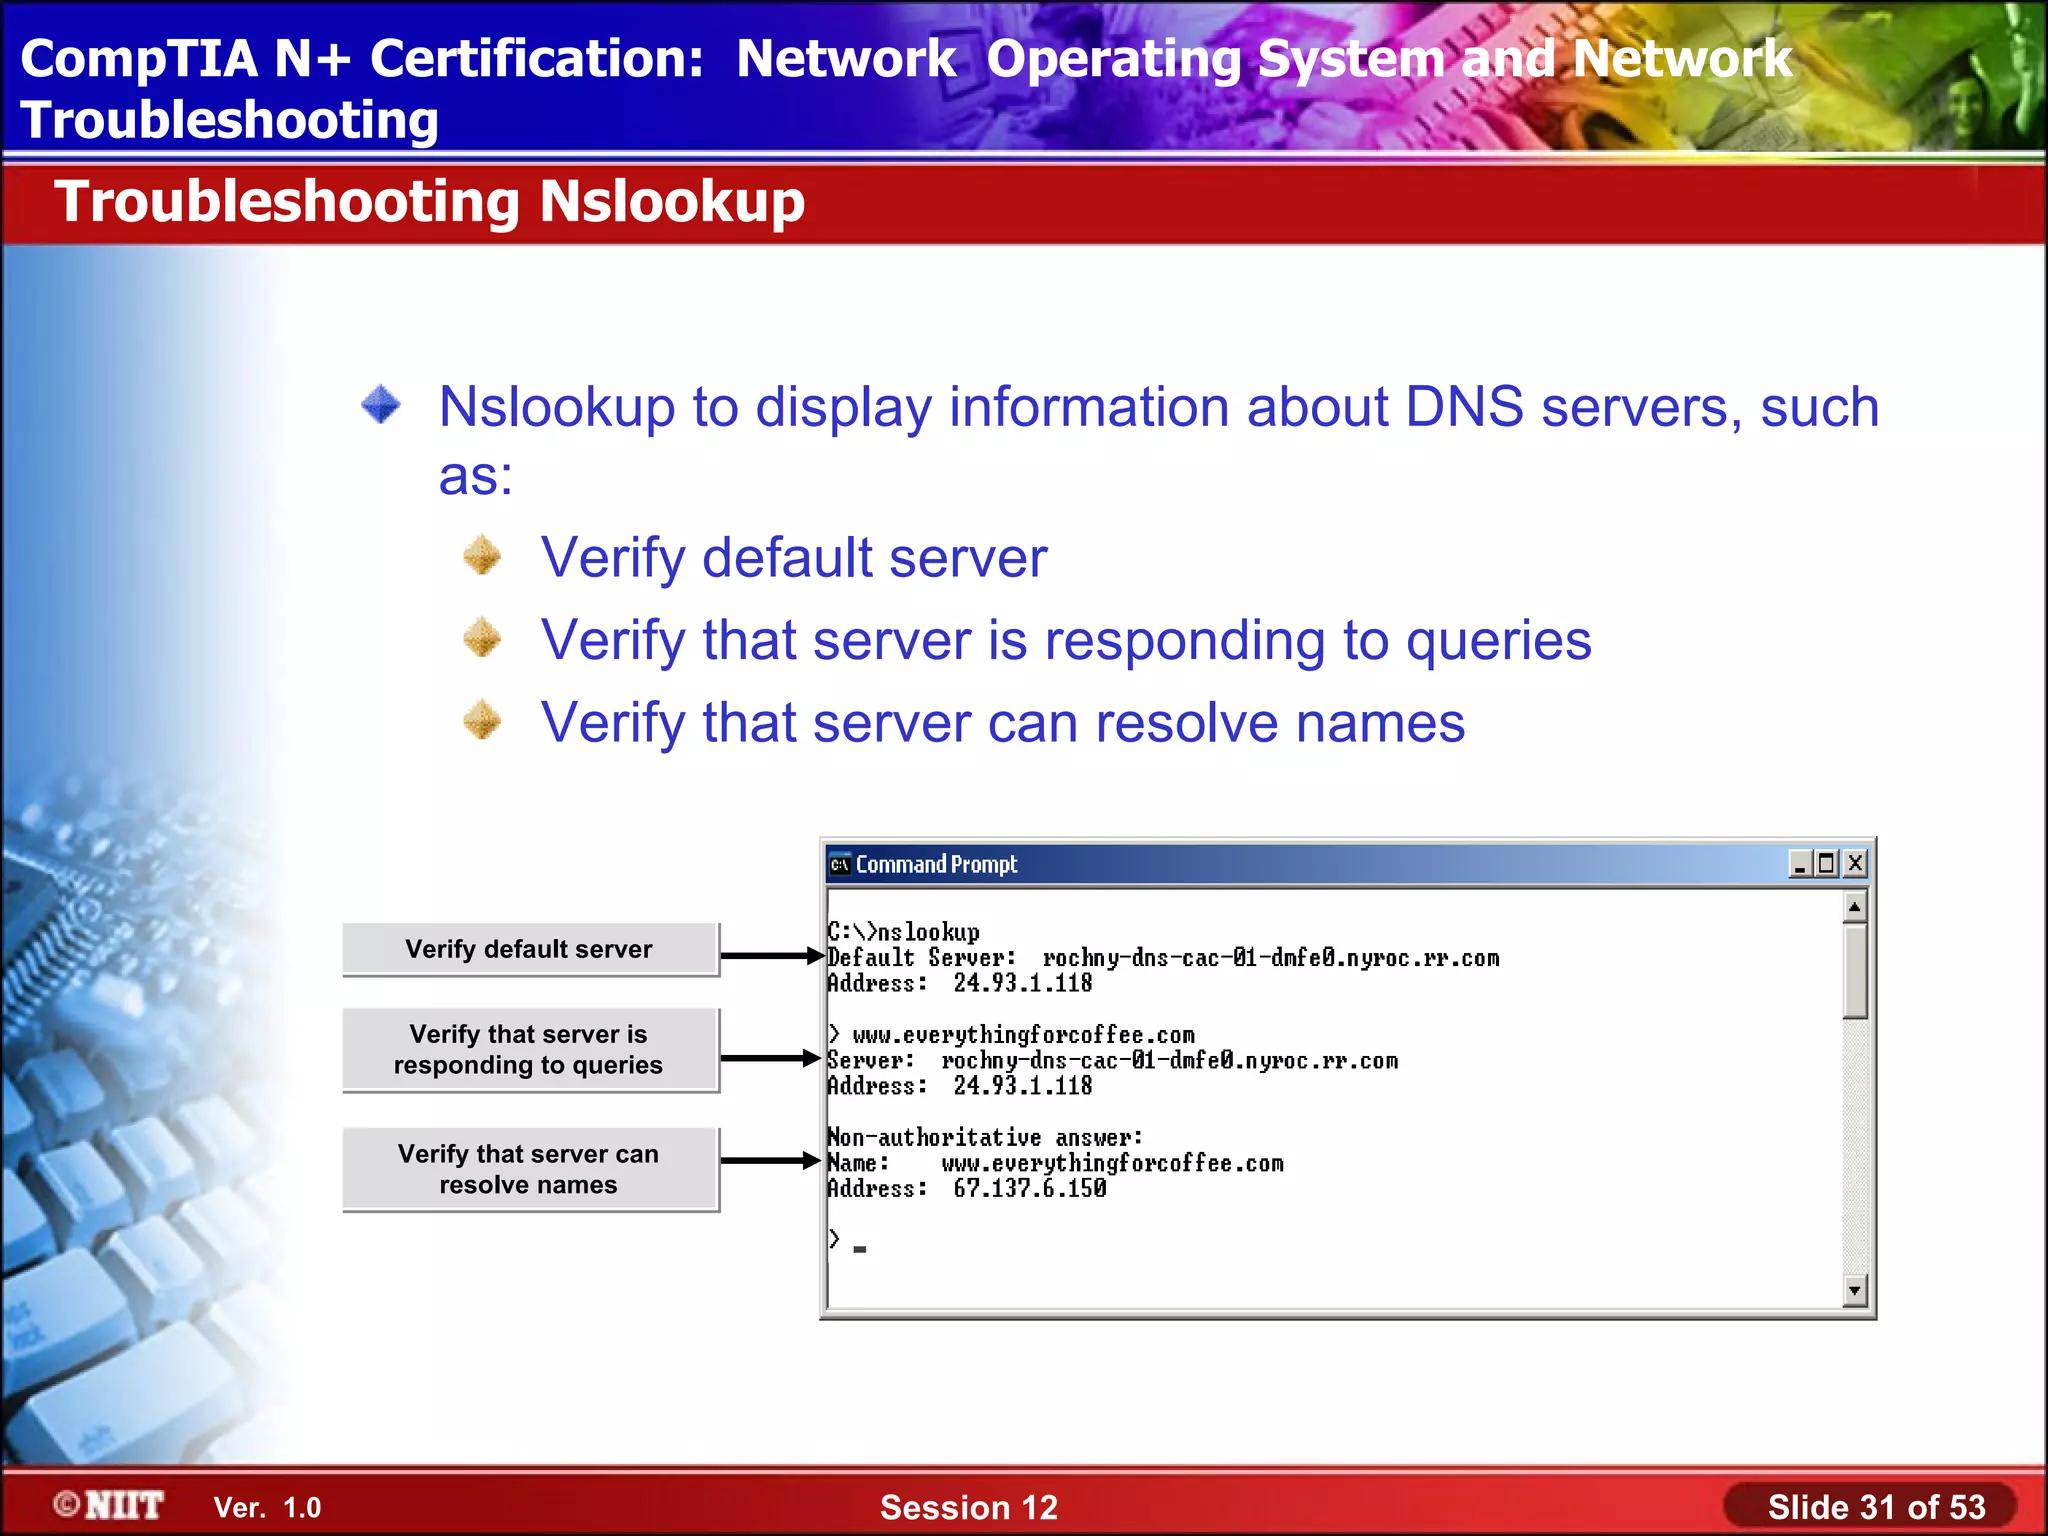Viewport: 2048px width, 1536px height.
Task: Click the scrollbar down arrow in Command Prompt
Action: pos(1854,1291)
